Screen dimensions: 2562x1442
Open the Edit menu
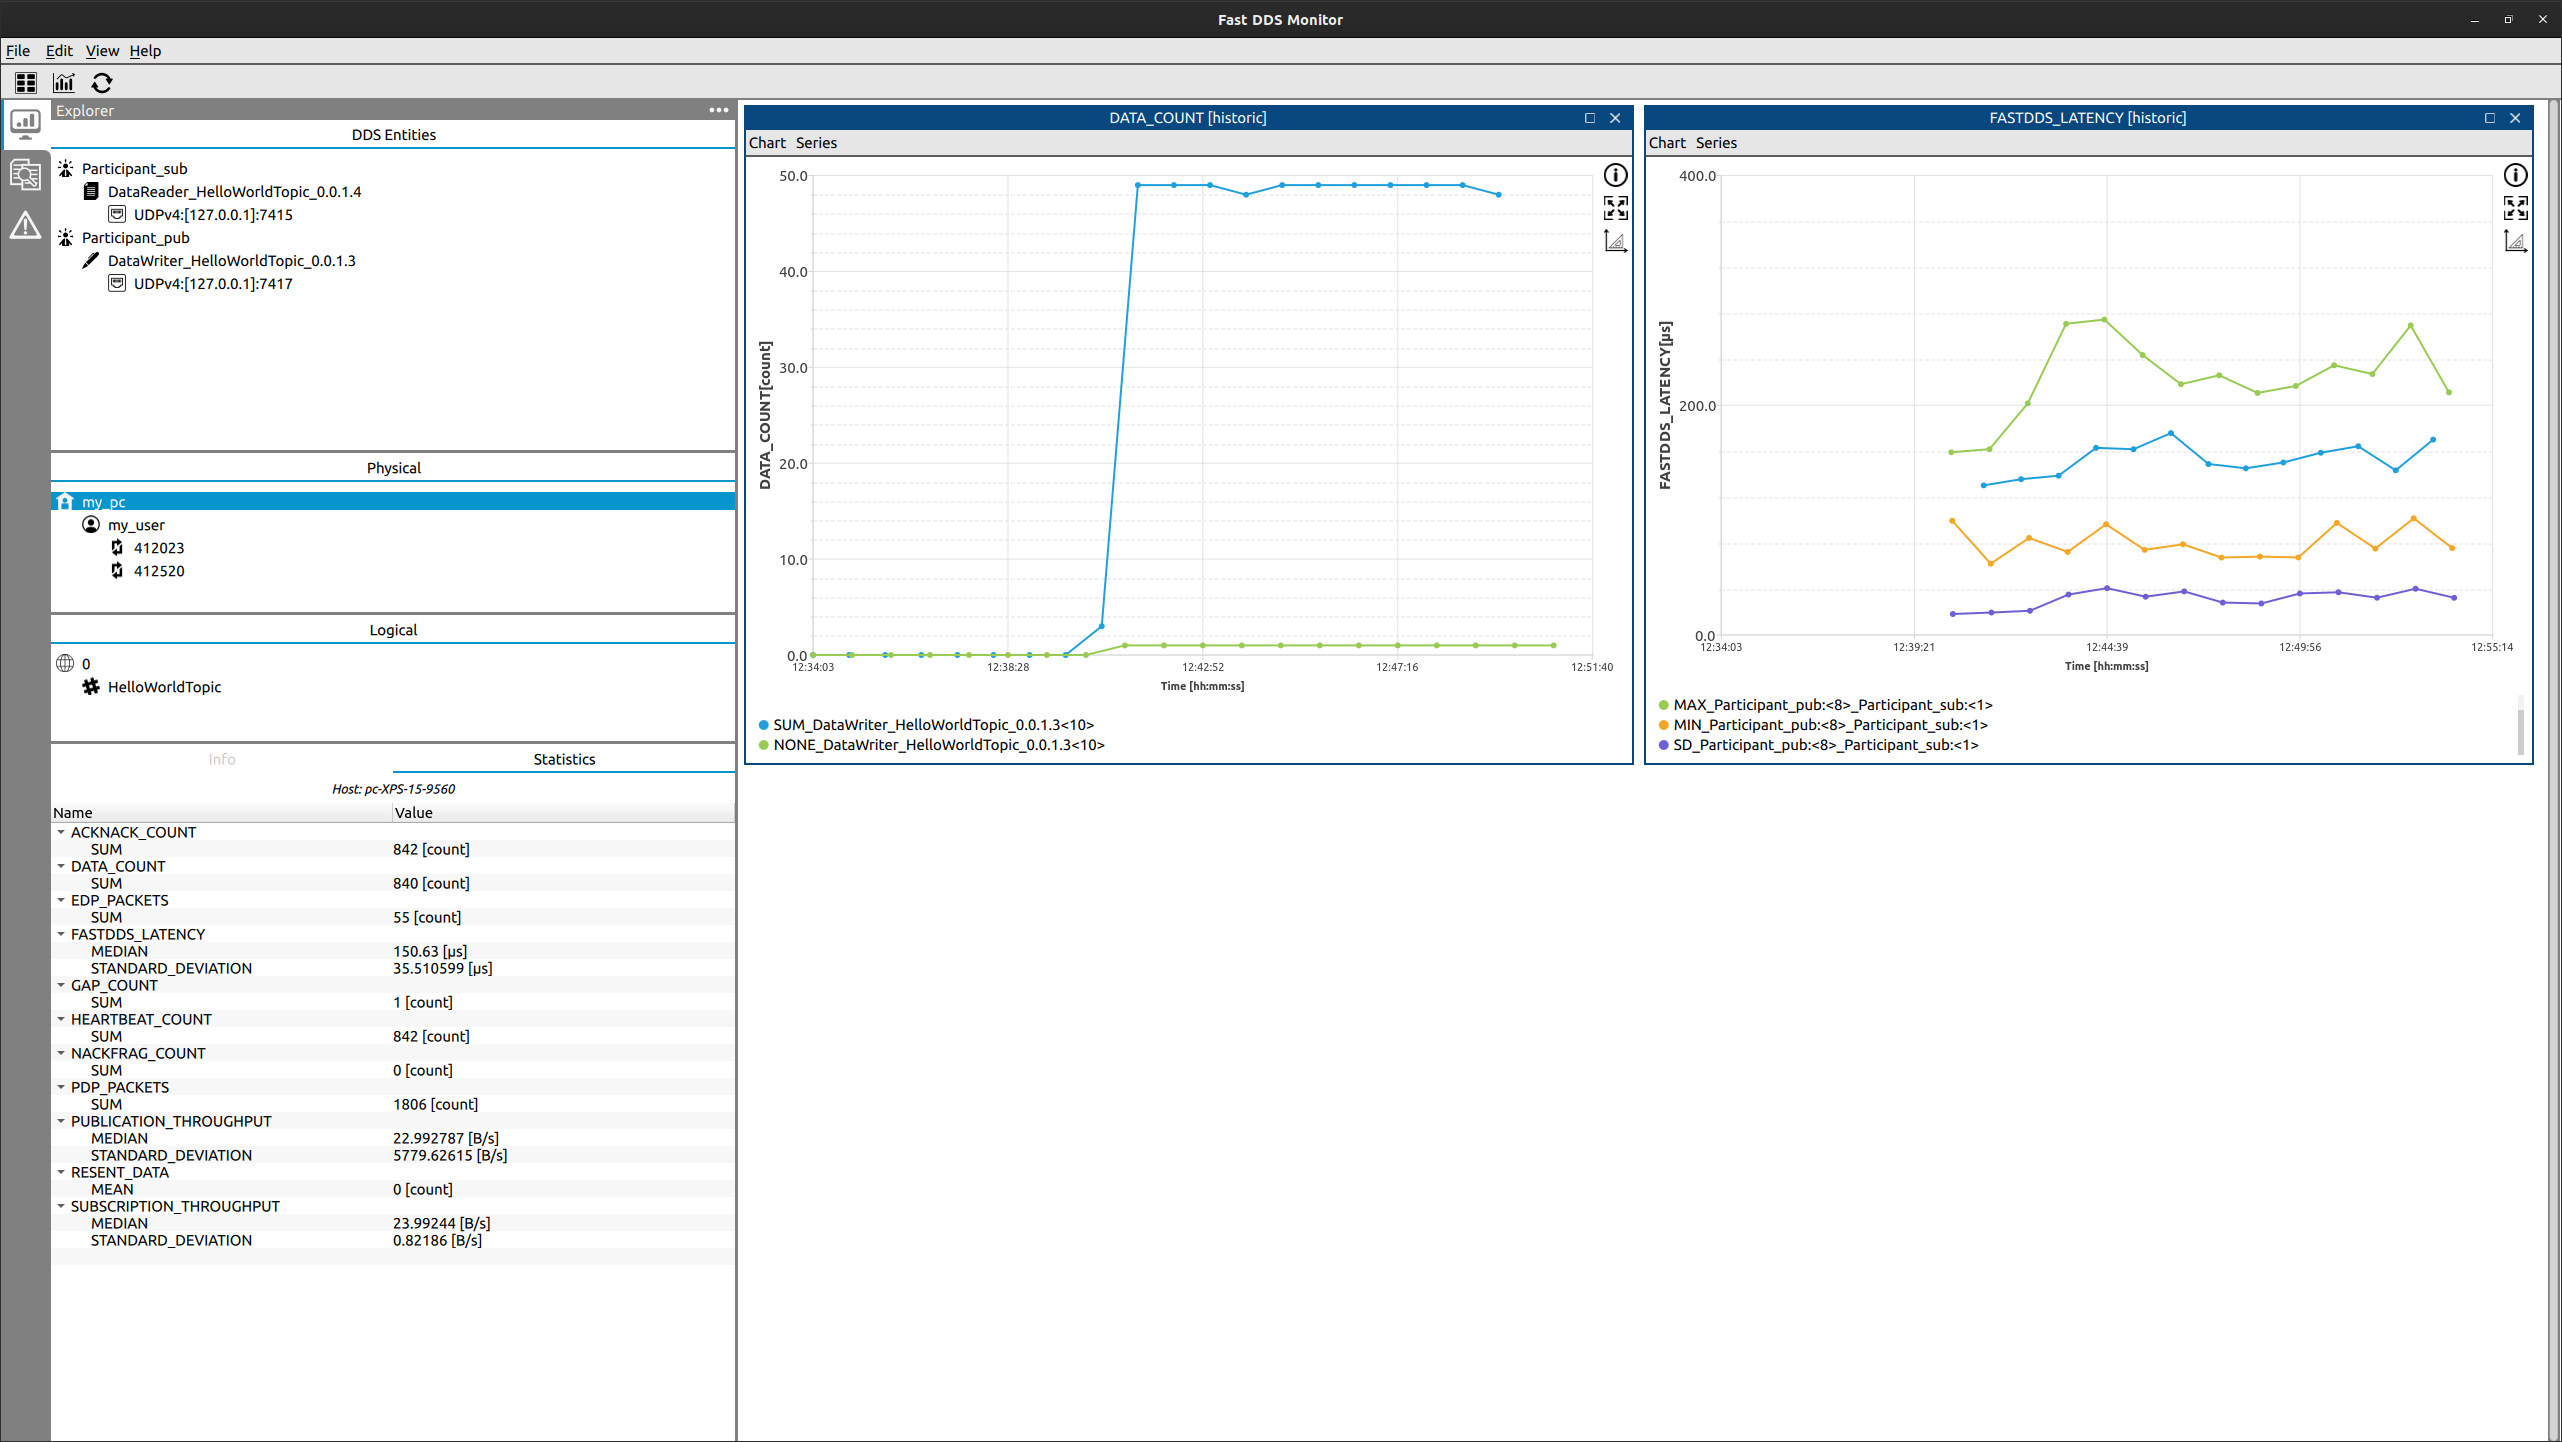[59, 51]
